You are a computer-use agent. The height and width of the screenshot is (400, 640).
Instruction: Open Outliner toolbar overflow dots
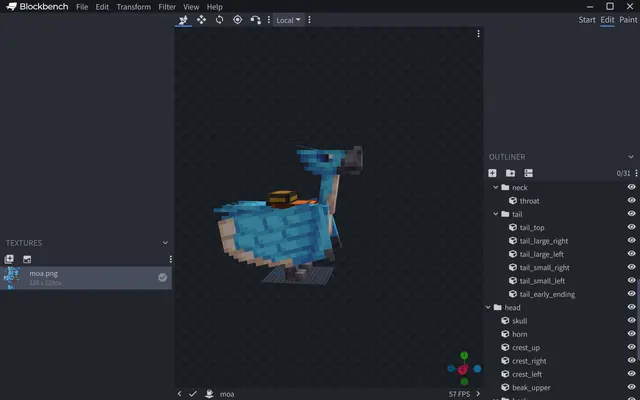pos(636,173)
